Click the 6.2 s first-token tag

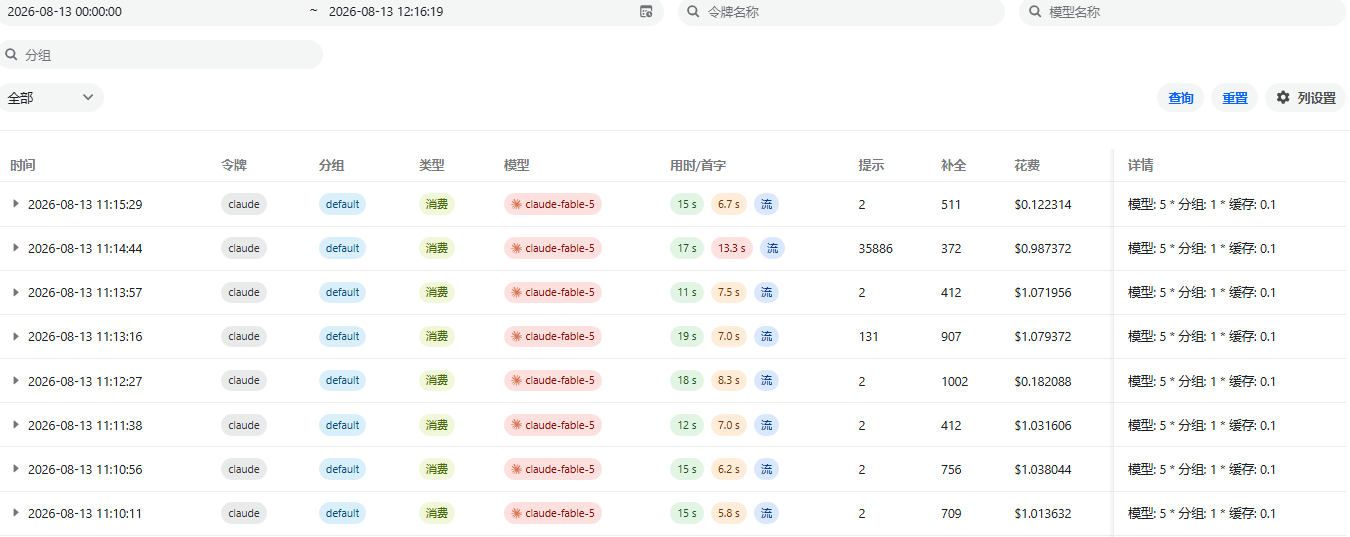729,469
